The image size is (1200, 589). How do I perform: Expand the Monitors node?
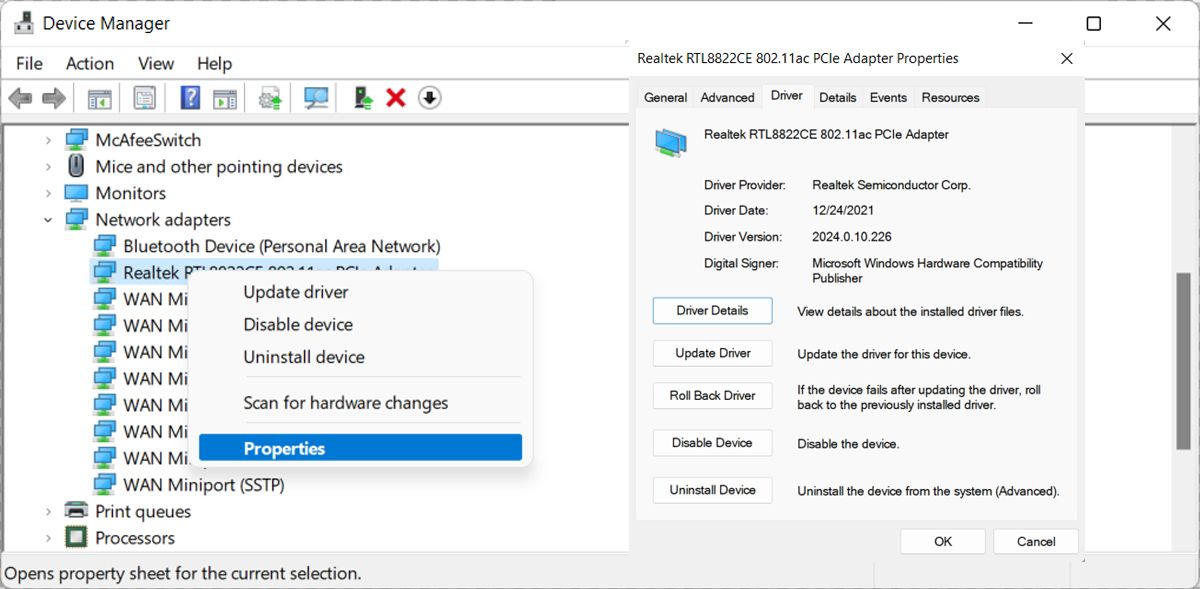tap(48, 193)
